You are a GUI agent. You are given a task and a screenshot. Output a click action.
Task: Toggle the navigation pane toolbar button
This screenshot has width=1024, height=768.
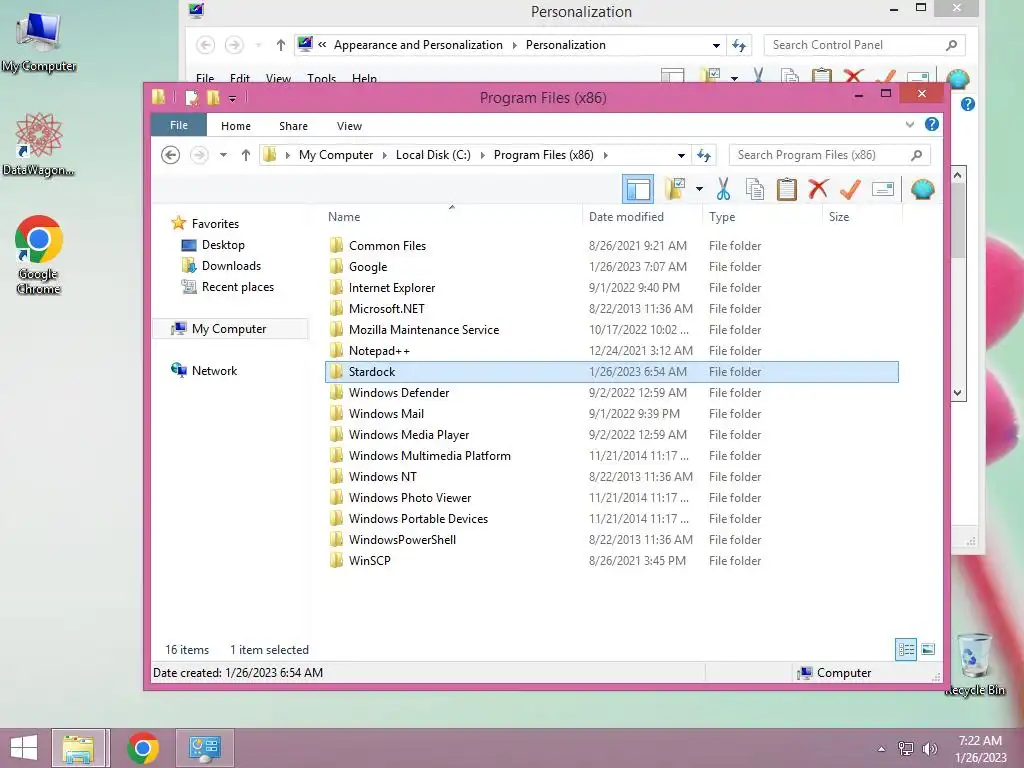(x=637, y=189)
